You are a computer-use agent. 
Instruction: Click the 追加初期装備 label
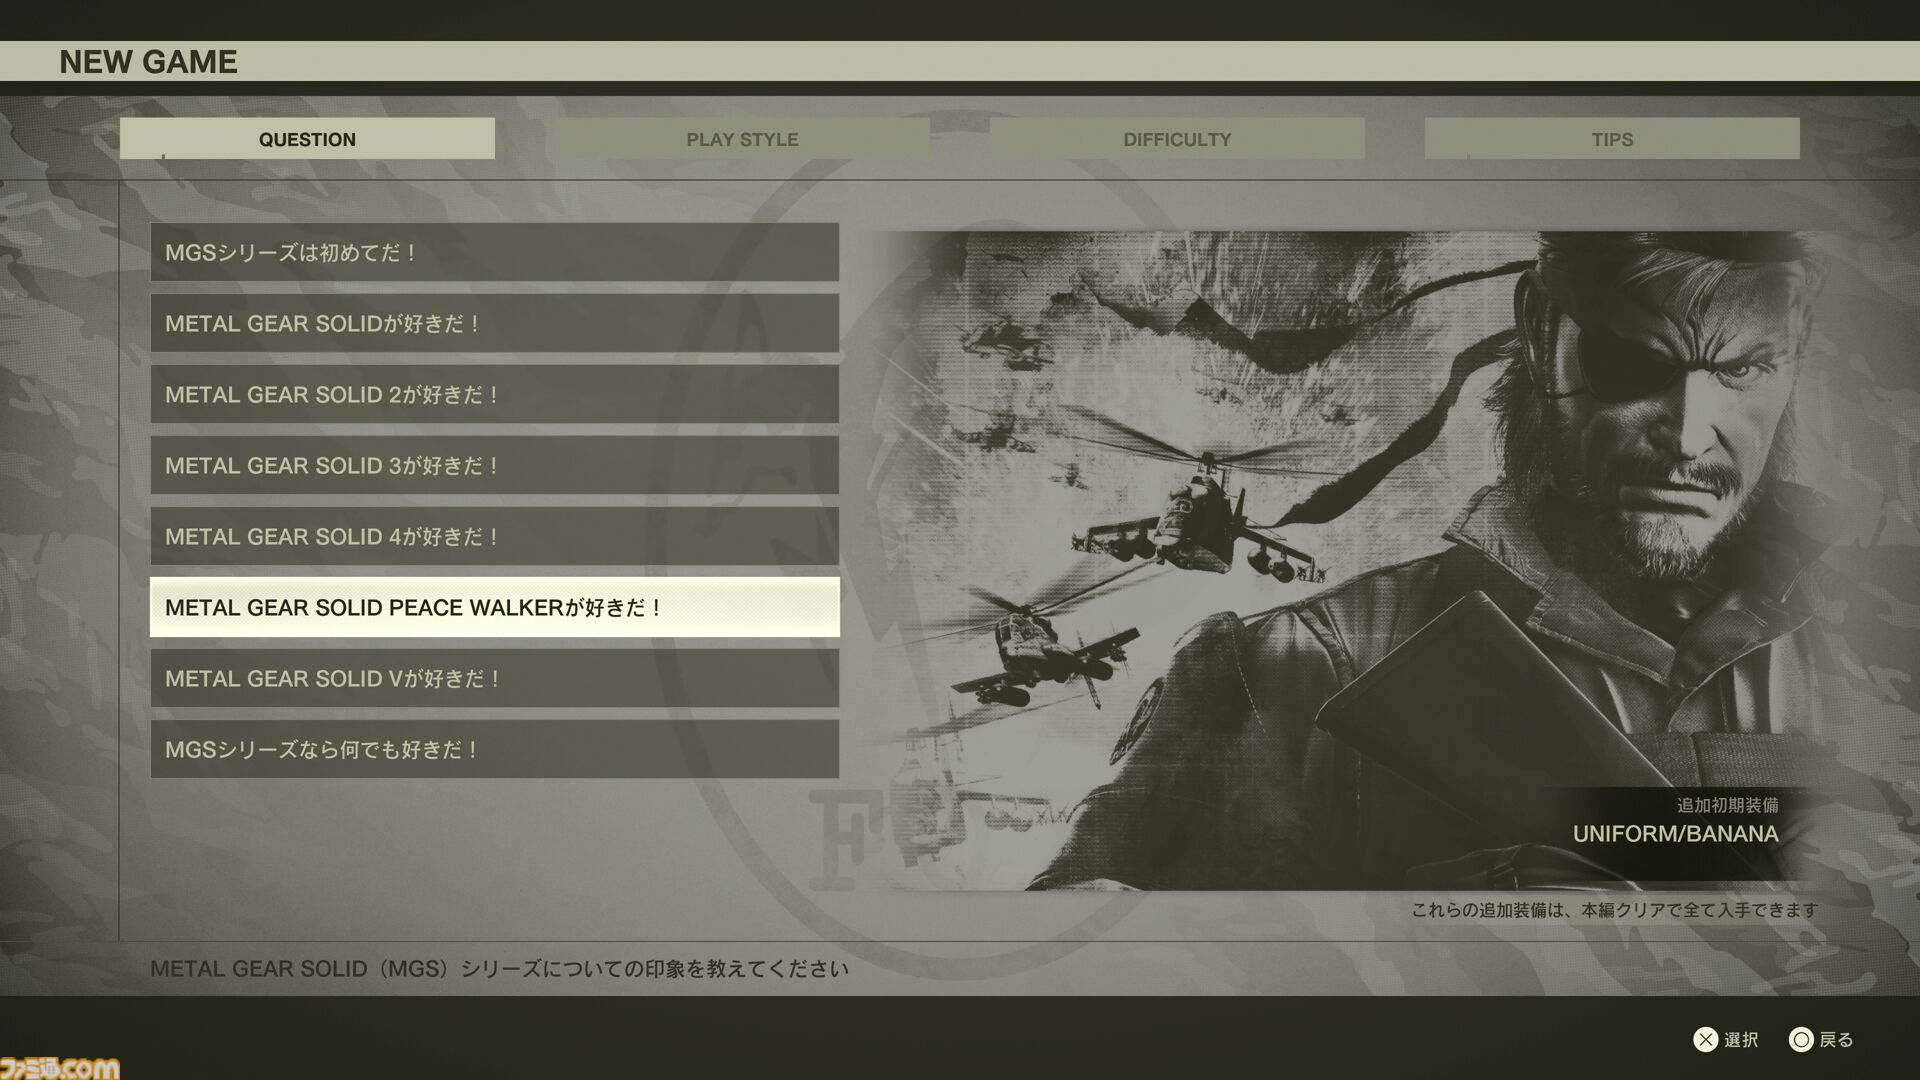1728,805
